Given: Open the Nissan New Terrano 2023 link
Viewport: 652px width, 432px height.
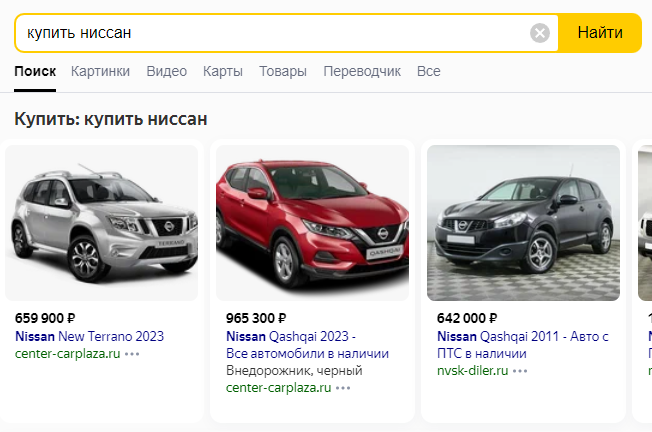Looking at the screenshot, I should coord(89,336).
